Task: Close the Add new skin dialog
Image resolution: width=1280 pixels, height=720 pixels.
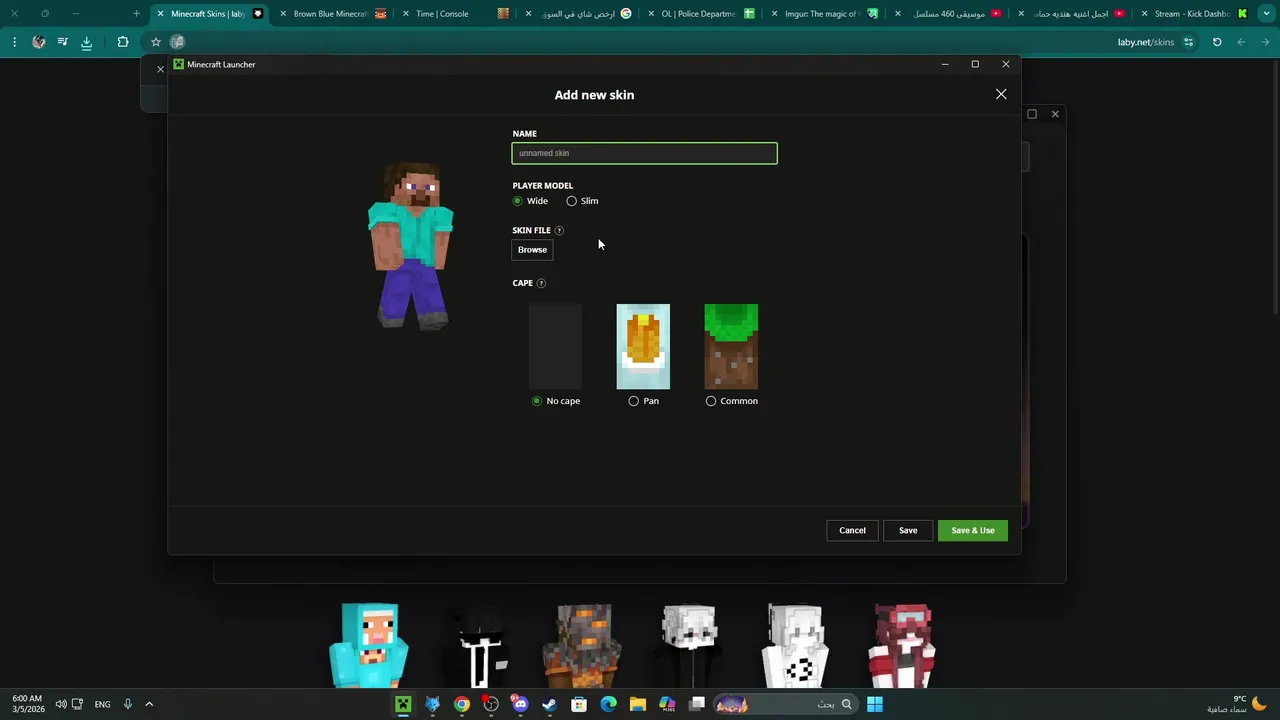Action: (x=1001, y=94)
